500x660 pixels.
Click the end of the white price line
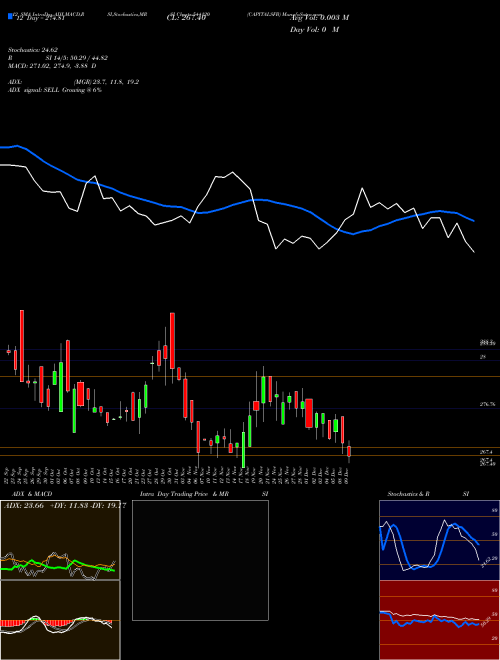(474, 252)
